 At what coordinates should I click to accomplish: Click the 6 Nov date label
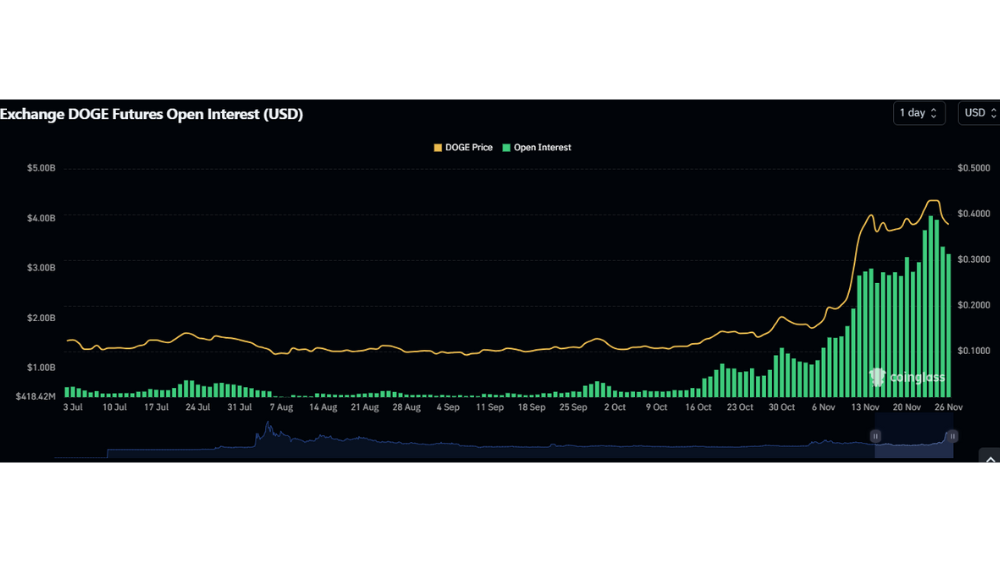point(823,407)
